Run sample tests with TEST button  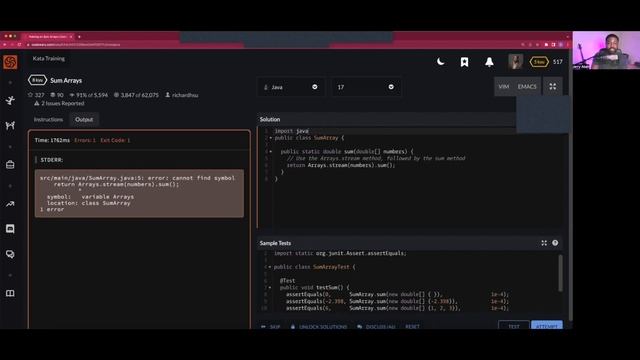click(x=514, y=326)
